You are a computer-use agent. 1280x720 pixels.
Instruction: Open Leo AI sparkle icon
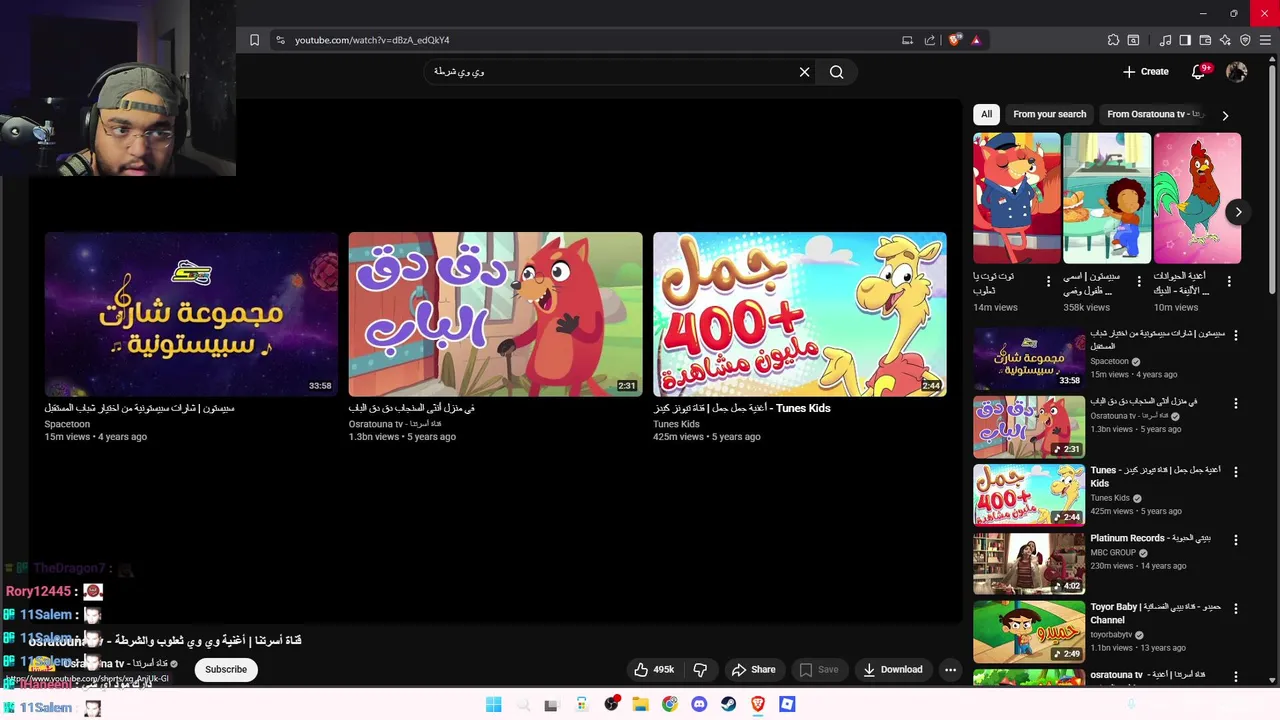point(1225,40)
